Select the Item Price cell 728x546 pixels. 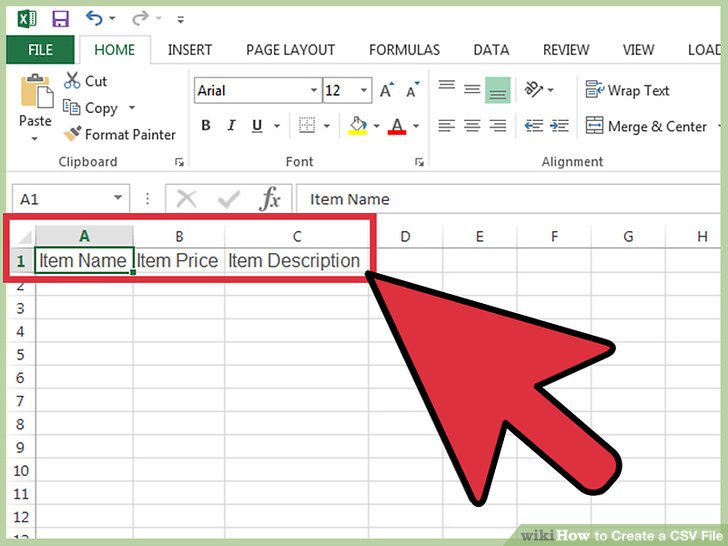[179, 260]
